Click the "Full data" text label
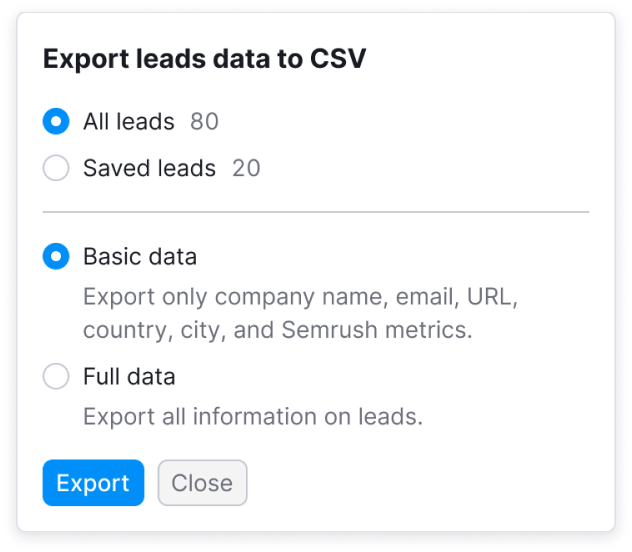This screenshot has width=632, height=552. click(129, 376)
